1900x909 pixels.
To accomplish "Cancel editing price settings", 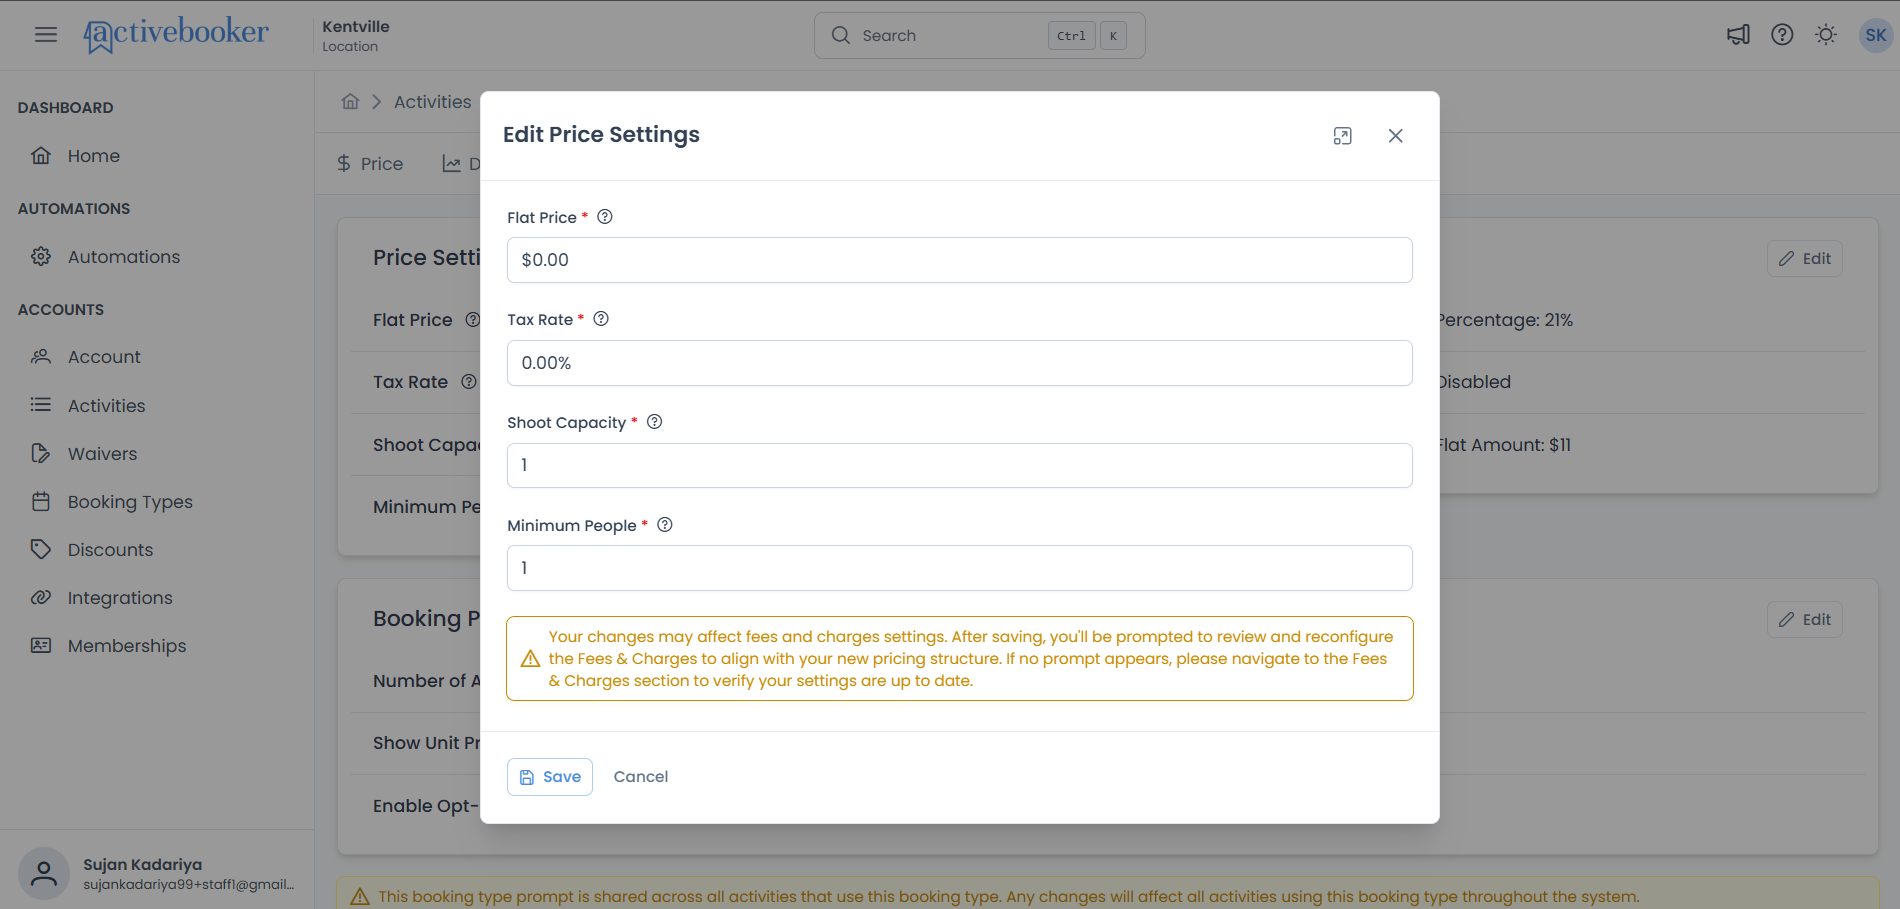I will coord(641,777).
